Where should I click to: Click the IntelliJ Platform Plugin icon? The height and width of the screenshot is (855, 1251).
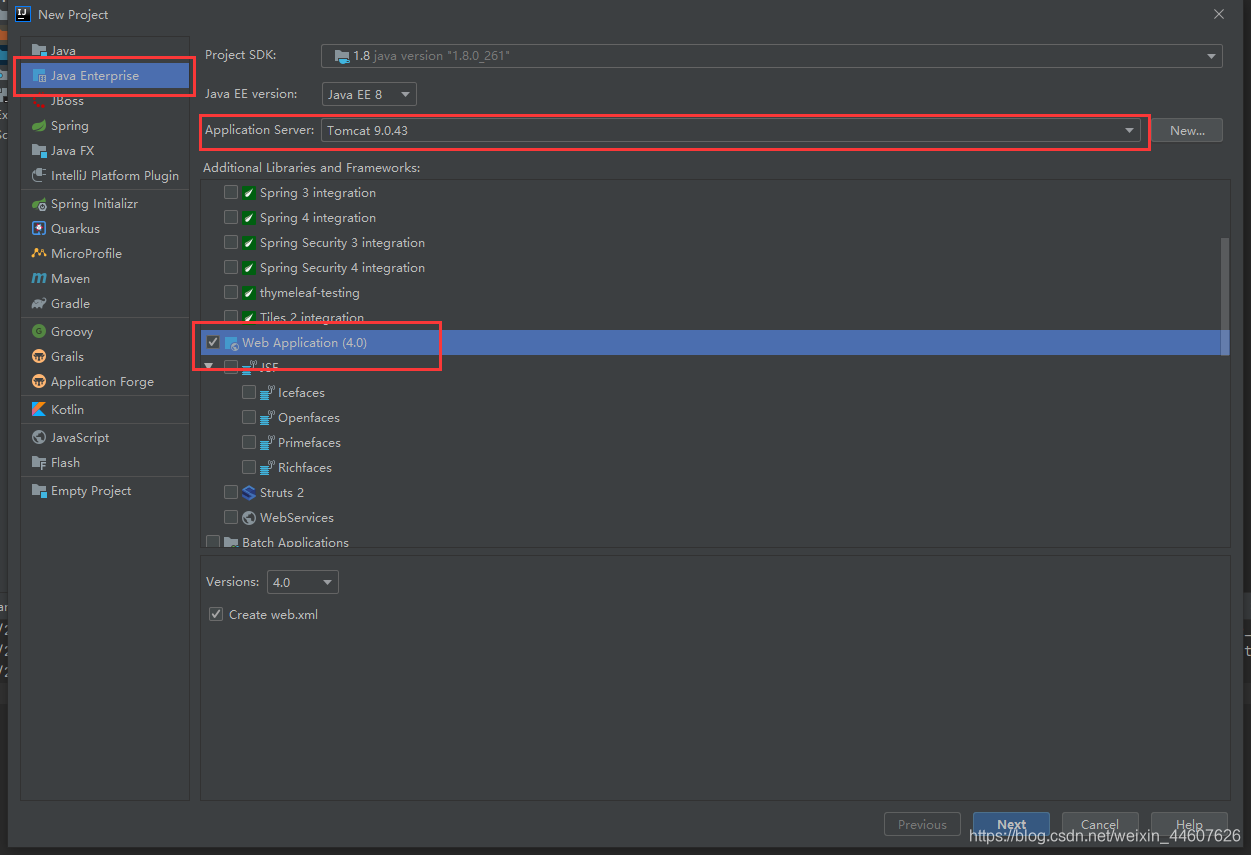coord(39,176)
